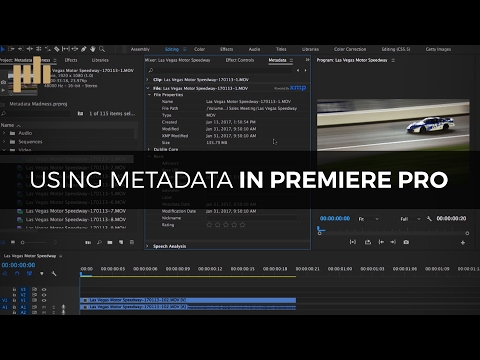Expand the Dublin Core group

click(149, 149)
